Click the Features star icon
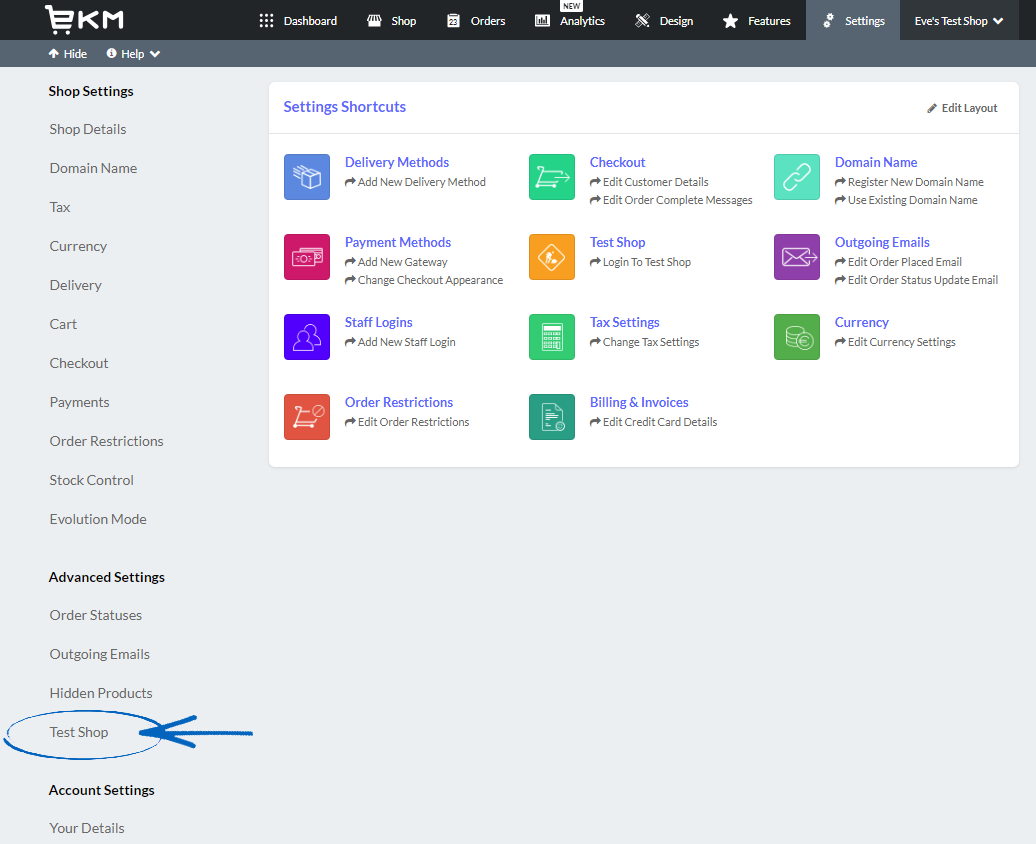 730,21
